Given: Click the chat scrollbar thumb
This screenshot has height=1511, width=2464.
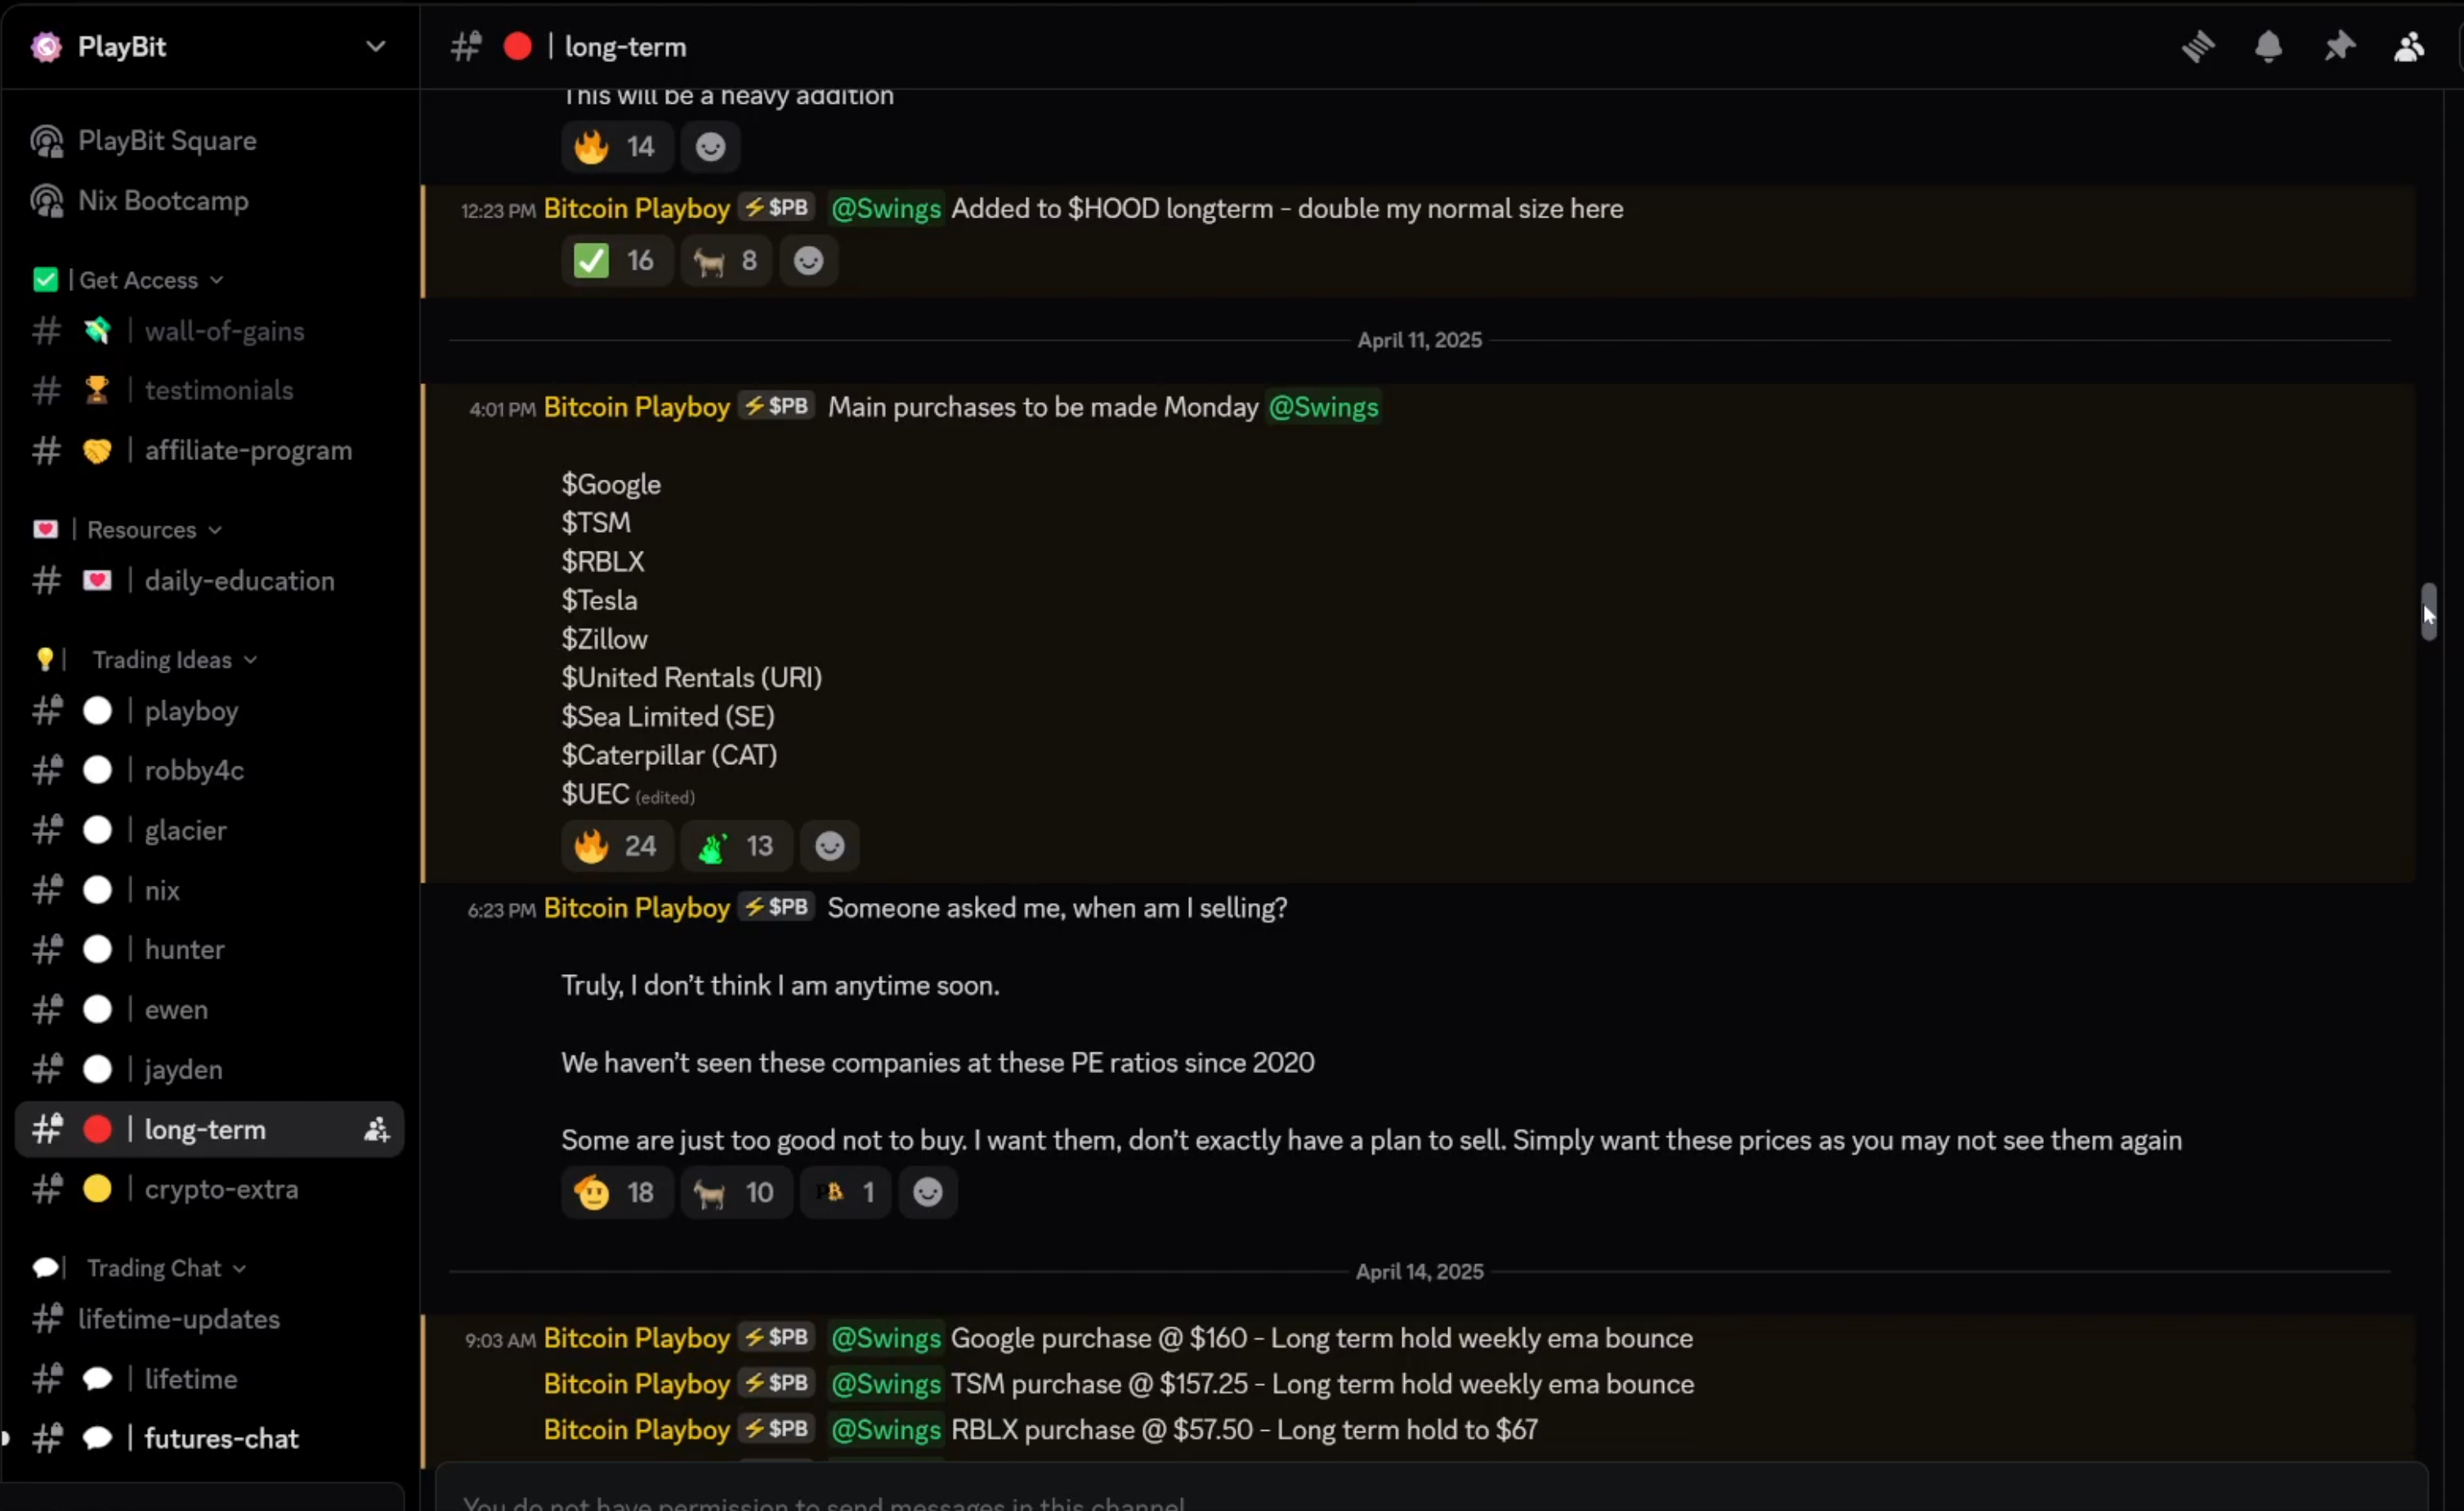Looking at the screenshot, I should pos(2428,611).
